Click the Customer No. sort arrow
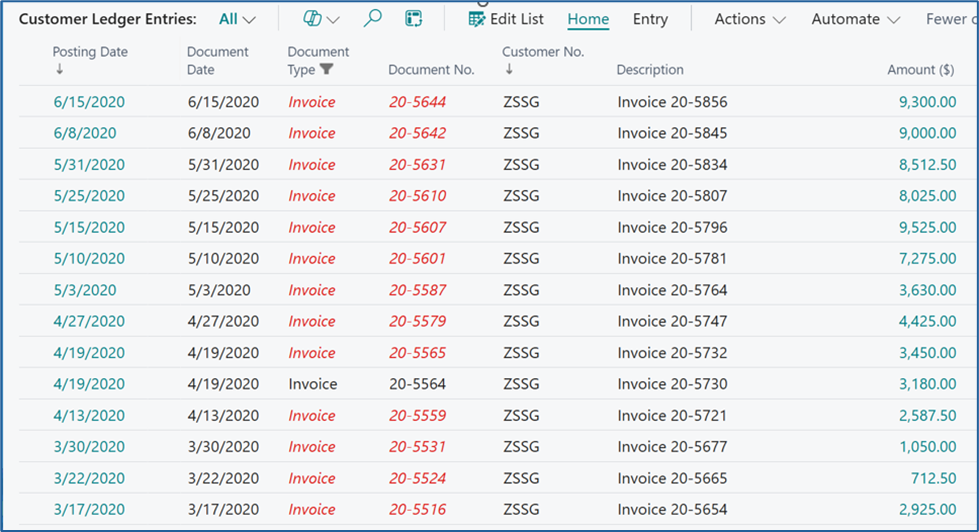This screenshot has width=979, height=532. click(509, 69)
